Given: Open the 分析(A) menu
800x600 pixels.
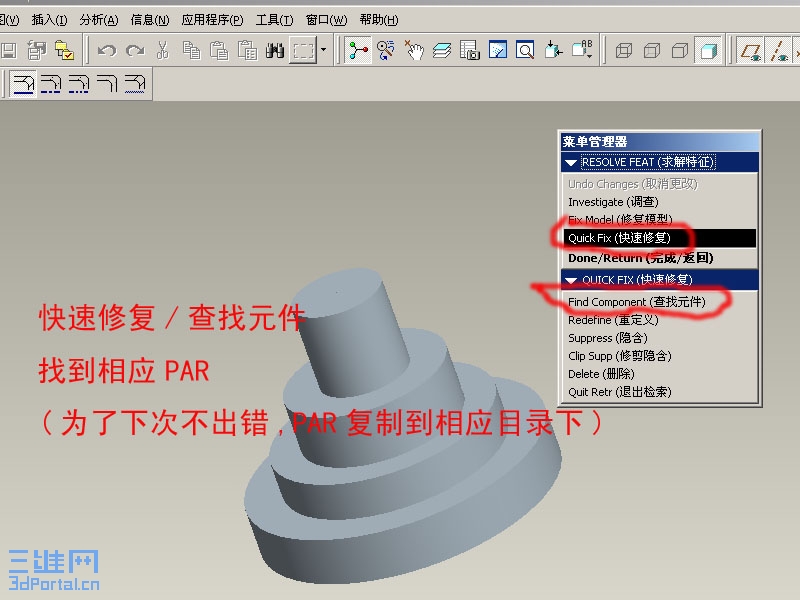Looking at the screenshot, I should point(98,20).
